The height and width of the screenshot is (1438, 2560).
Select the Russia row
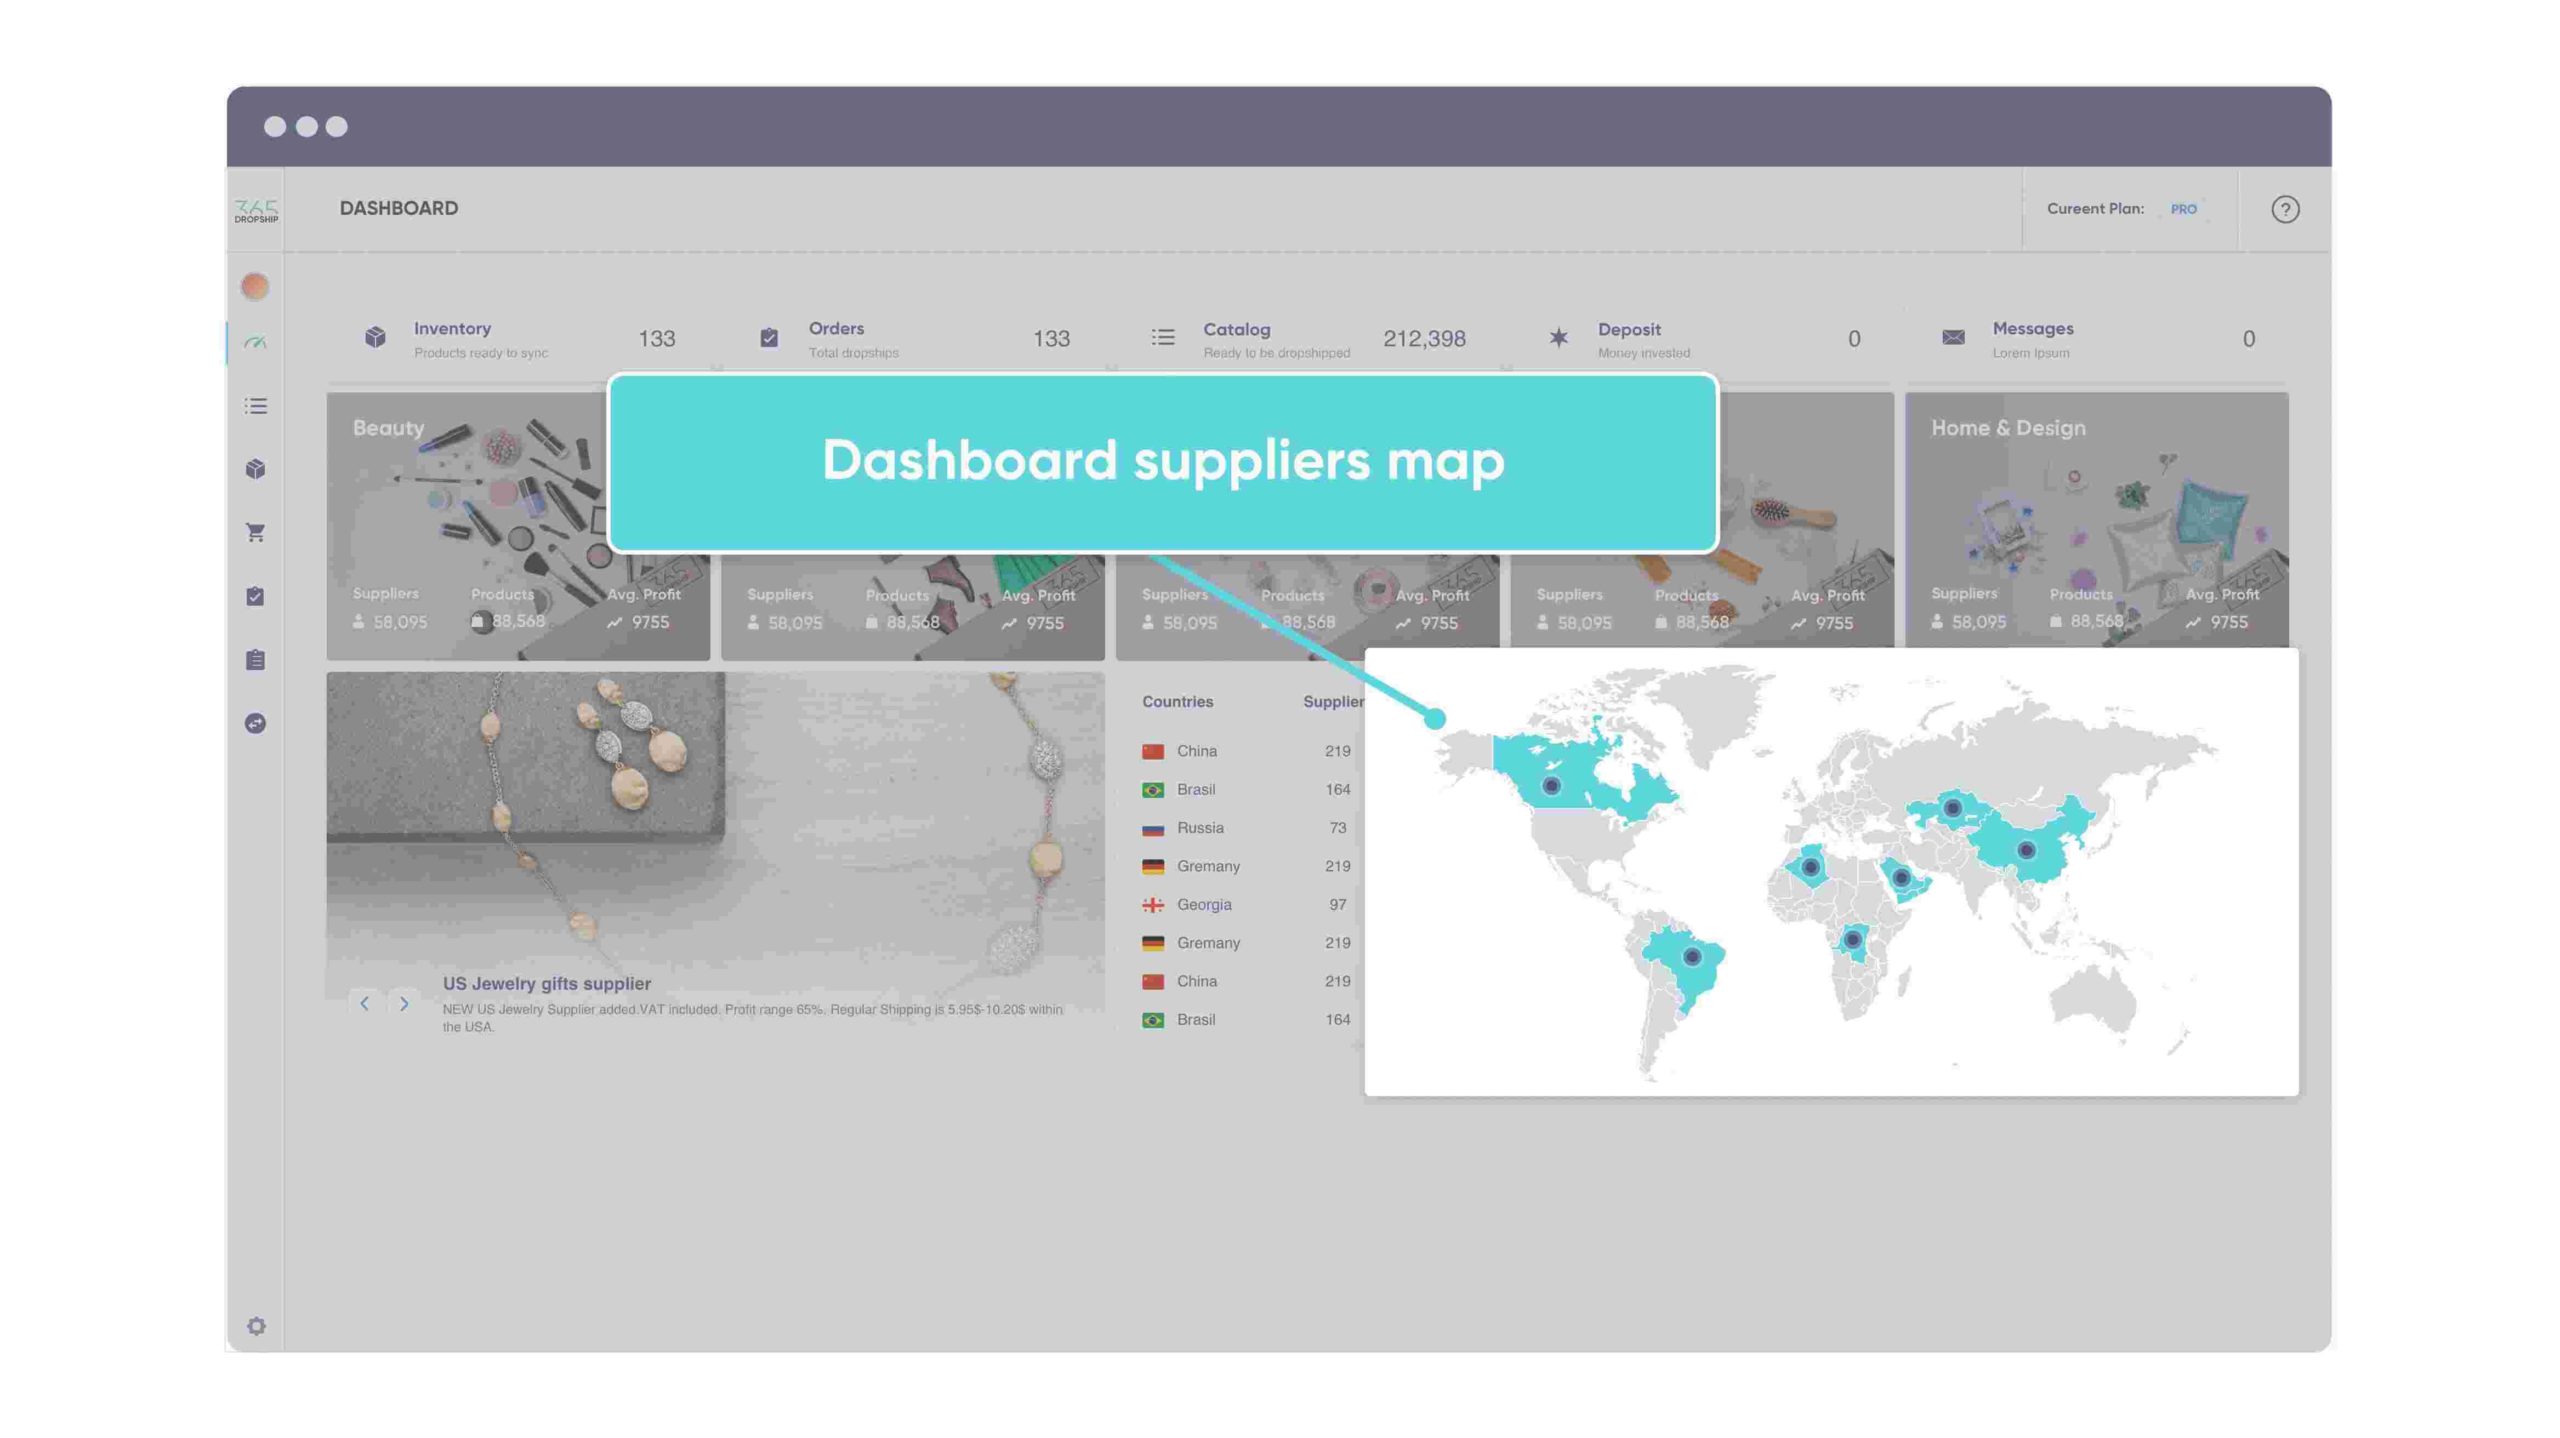tap(1247, 828)
